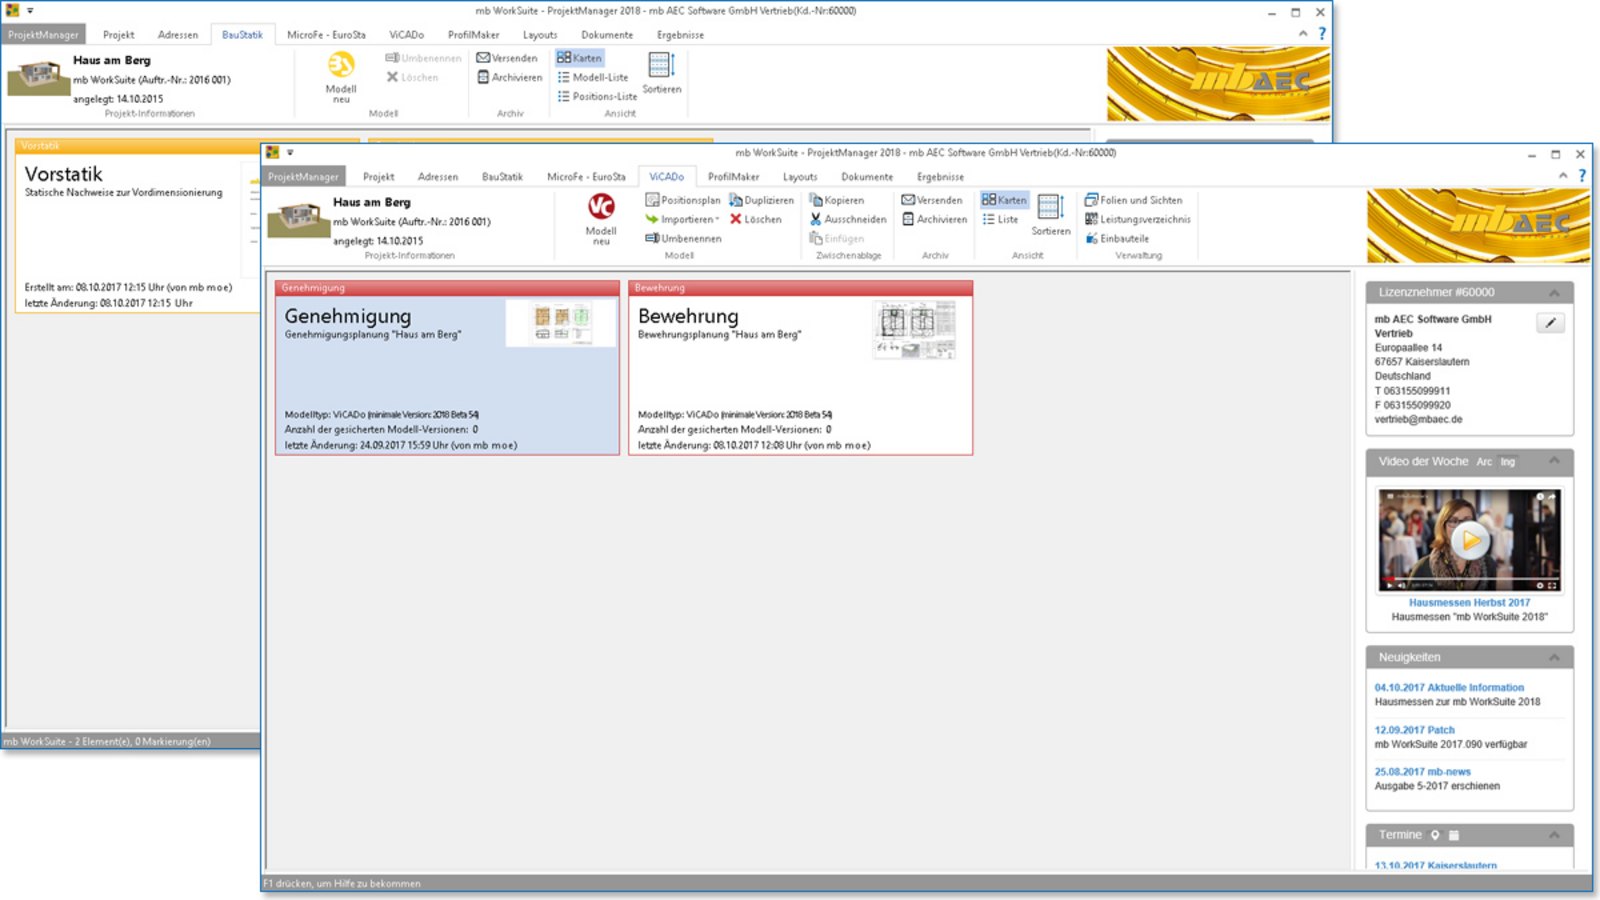Click Archivieren in front window Archiv group

pyautogui.click(x=934, y=219)
